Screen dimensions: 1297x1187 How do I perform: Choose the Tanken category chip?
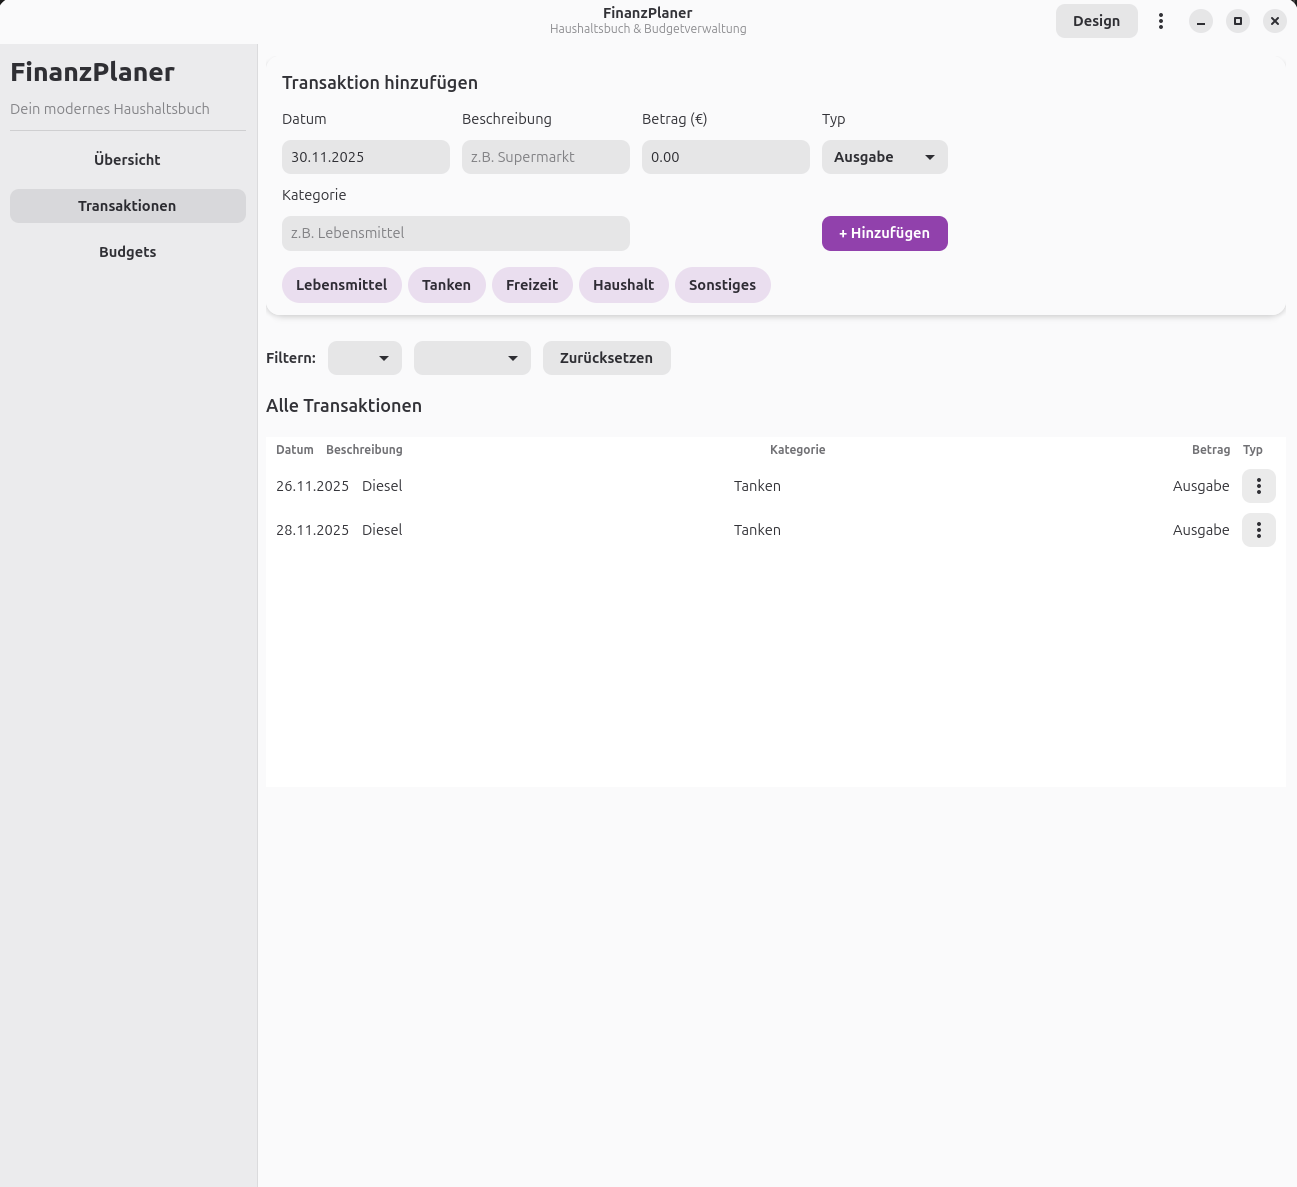coord(446,285)
